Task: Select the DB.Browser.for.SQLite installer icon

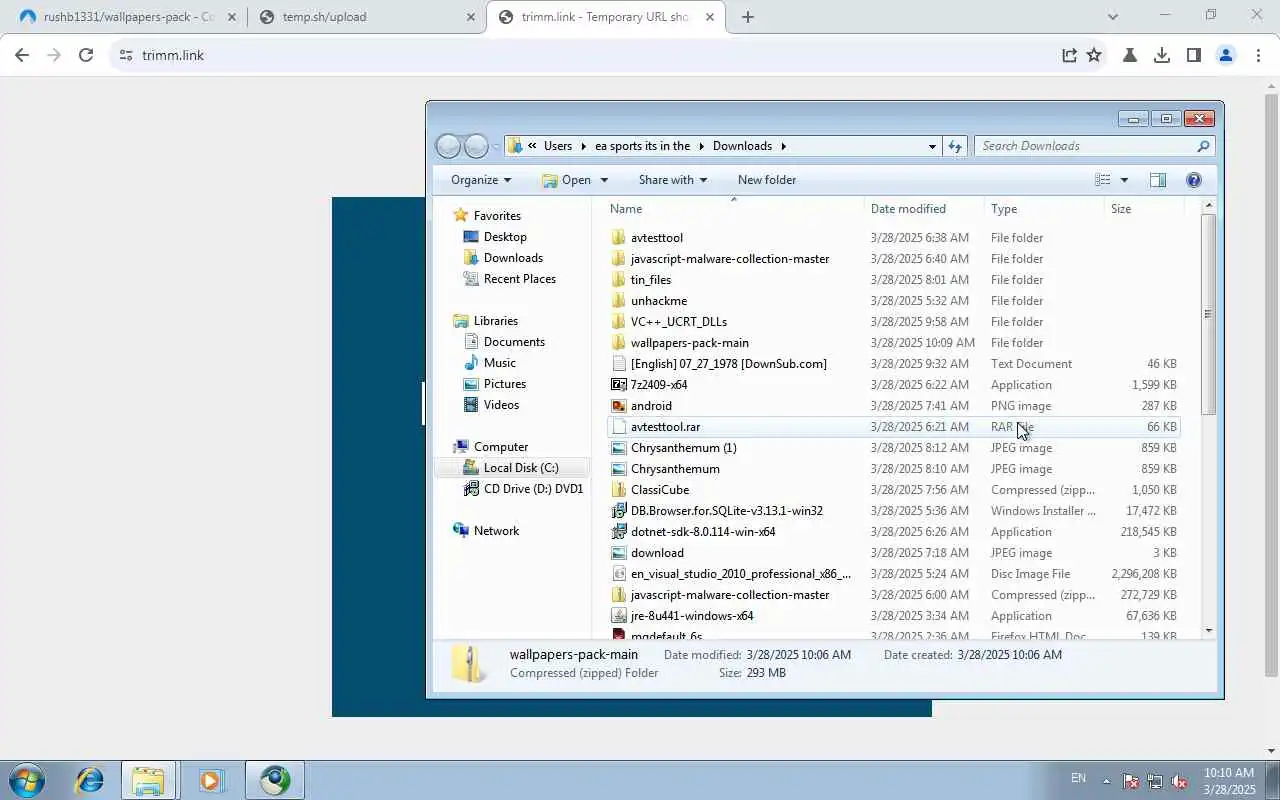Action: tap(619, 511)
